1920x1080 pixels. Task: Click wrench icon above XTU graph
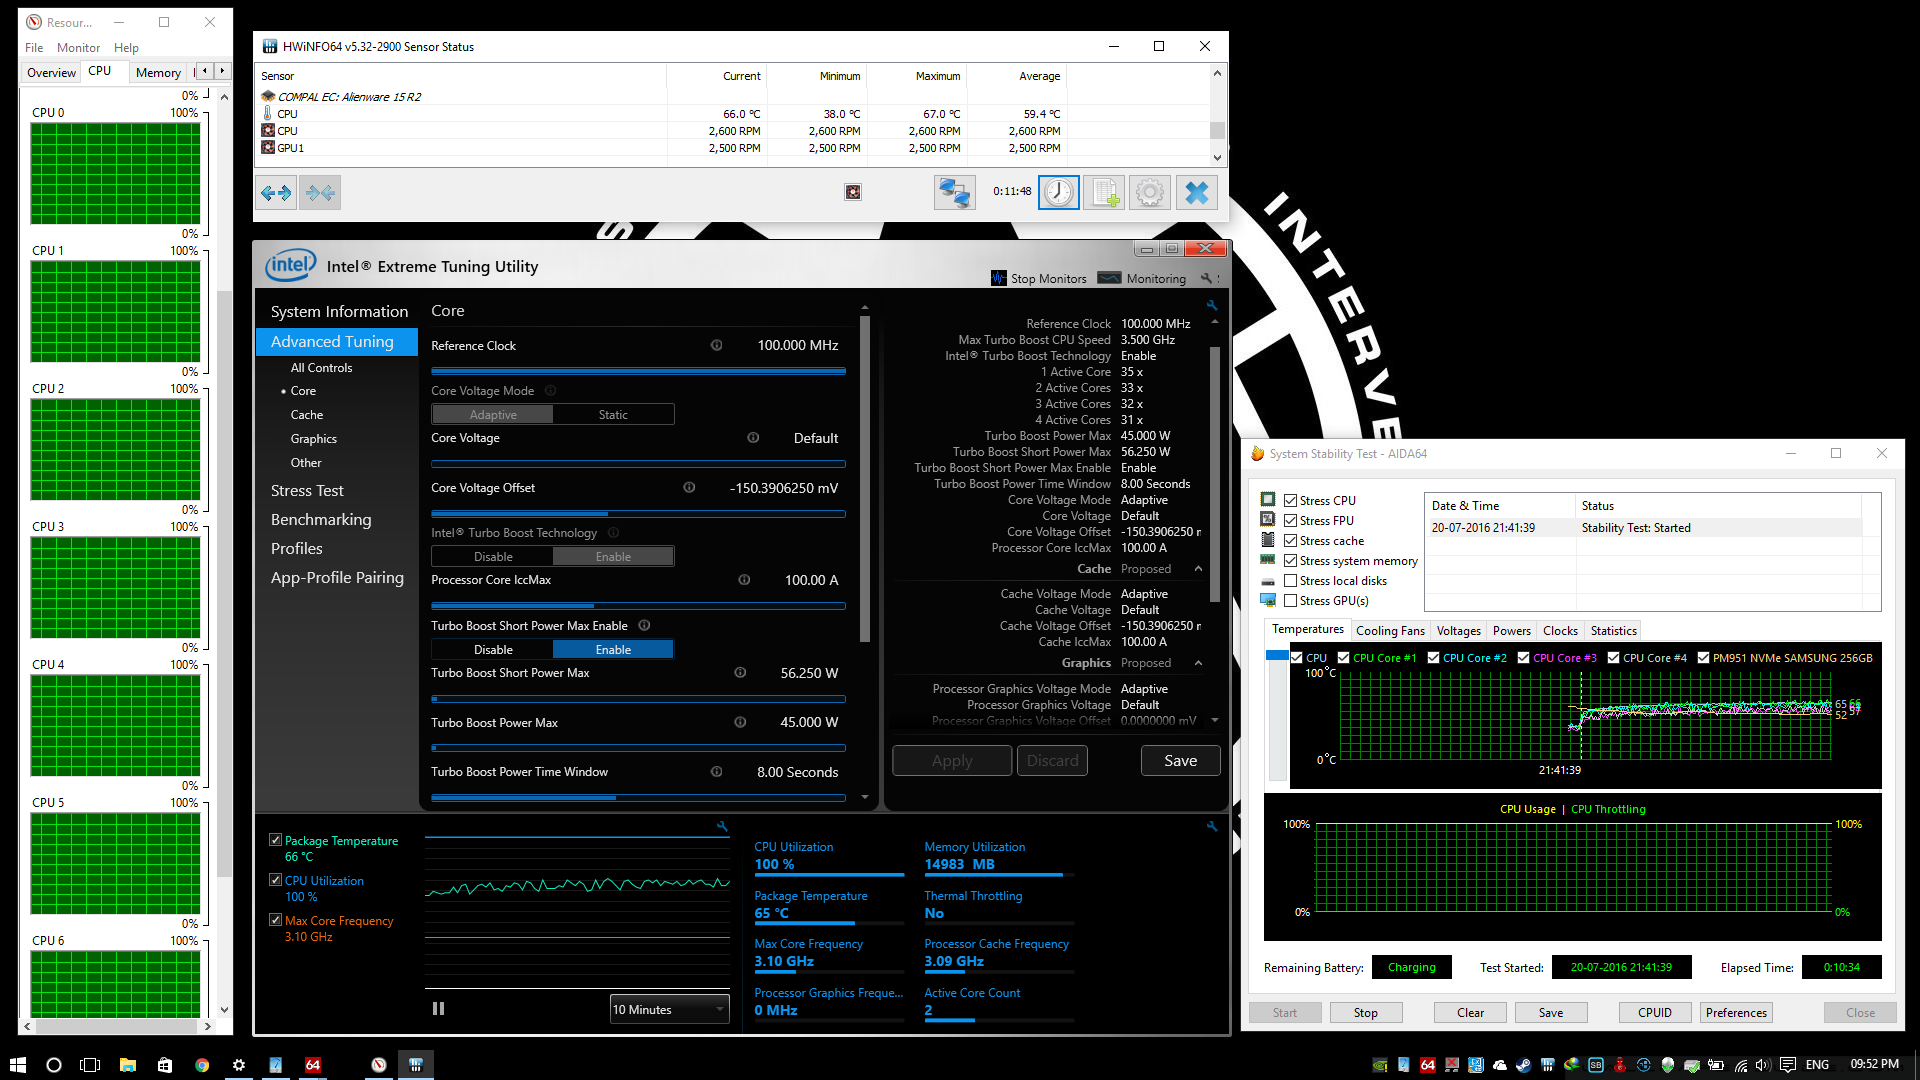coord(722,827)
